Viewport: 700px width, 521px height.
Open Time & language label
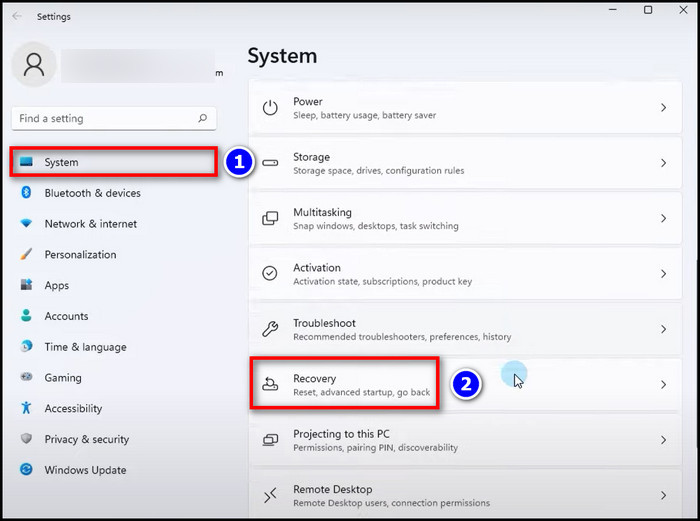(85, 347)
